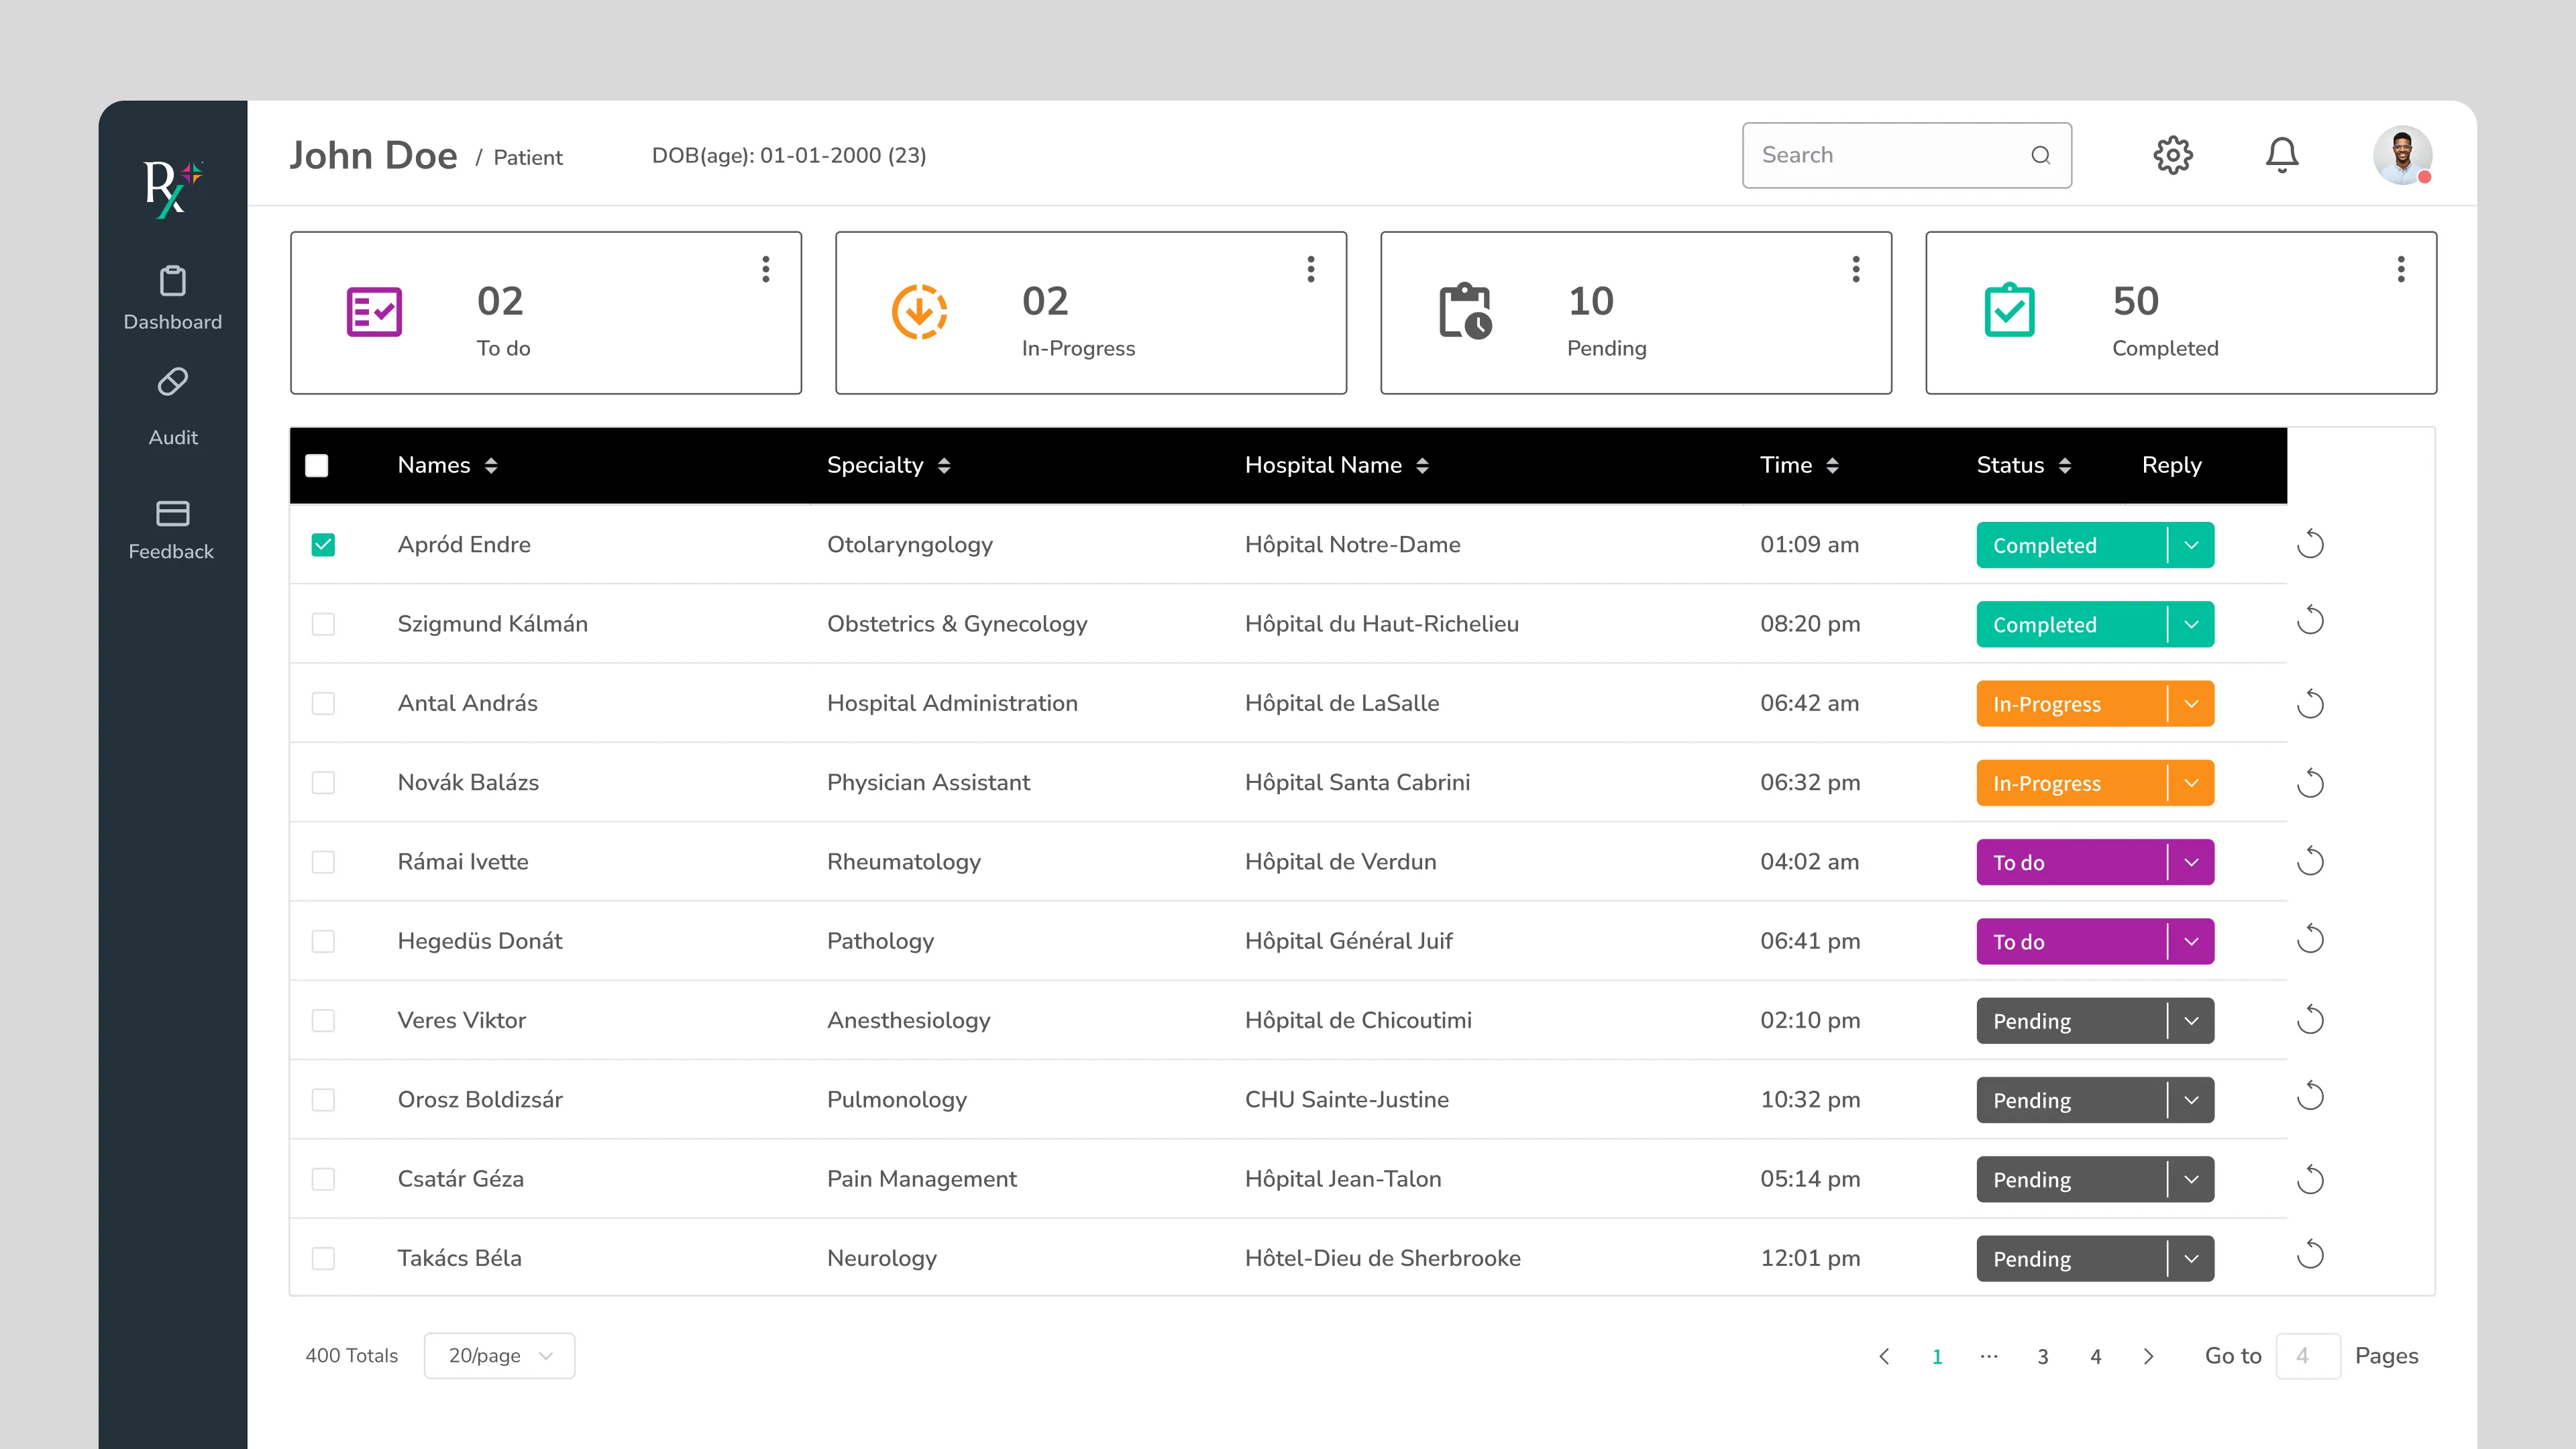Expand the Pending status dropdown for Orosz Boldizsár
The height and width of the screenshot is (1449, 2576).
click(x=2191, y=1100)
